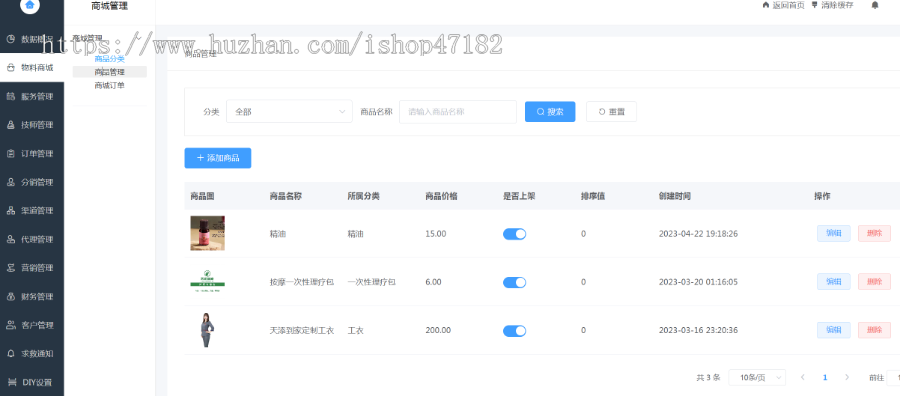Image resolution: width=900 pixels, height=396 pixels.
Task: Delete the 天添到家定制工衣 product
Action: point(874,330)
